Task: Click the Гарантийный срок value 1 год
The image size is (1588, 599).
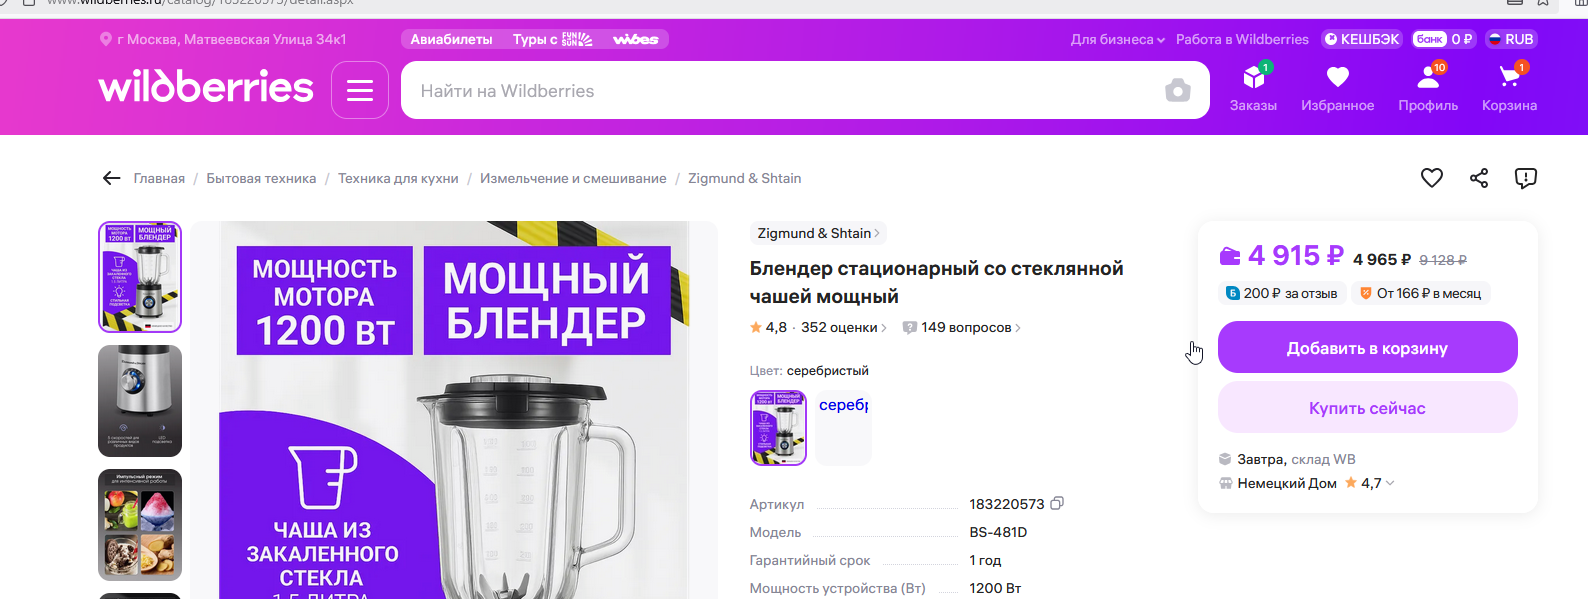Action: [x=985, y=560]
